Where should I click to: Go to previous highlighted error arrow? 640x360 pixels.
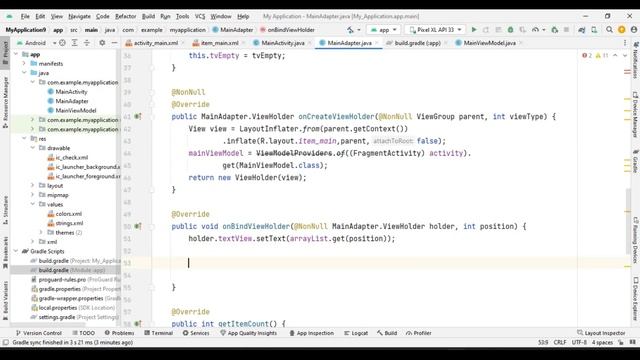pos(615,56)
